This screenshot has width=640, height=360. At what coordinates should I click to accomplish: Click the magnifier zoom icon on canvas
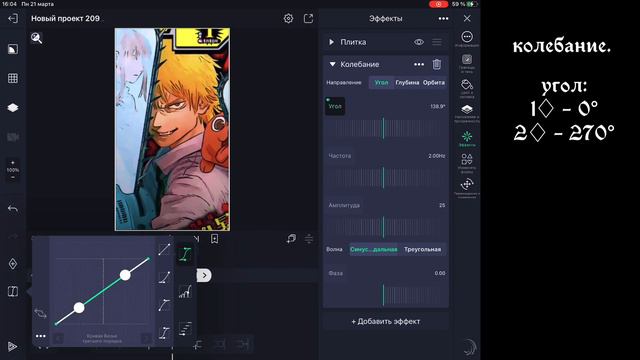coord(36,38)
